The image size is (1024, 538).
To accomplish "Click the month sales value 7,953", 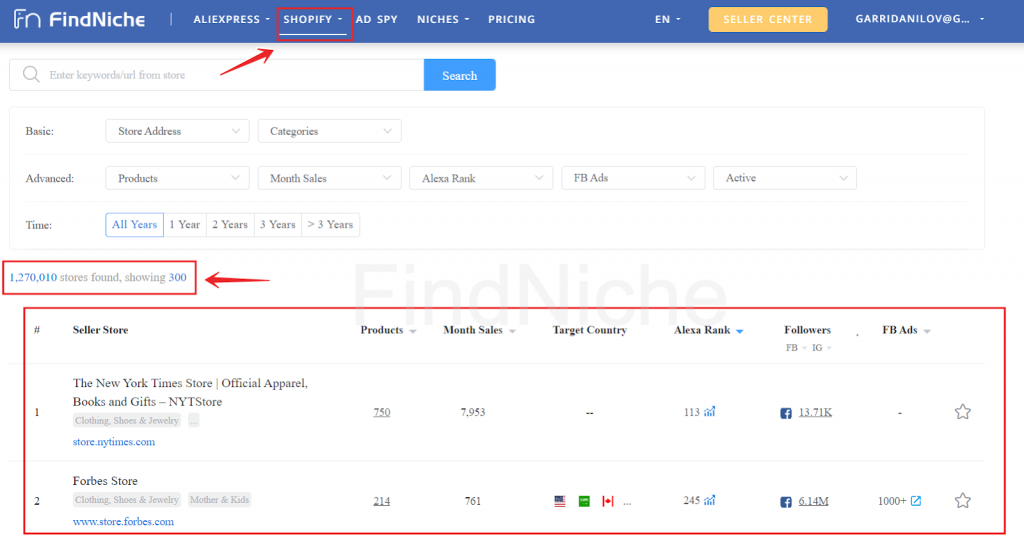I will (473, 413).
